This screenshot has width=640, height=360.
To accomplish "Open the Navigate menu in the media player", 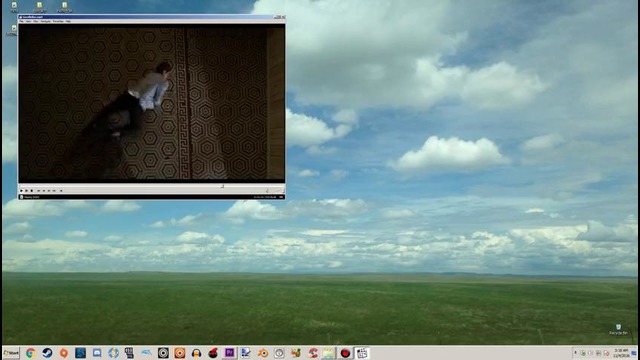I will click(45, 21).
